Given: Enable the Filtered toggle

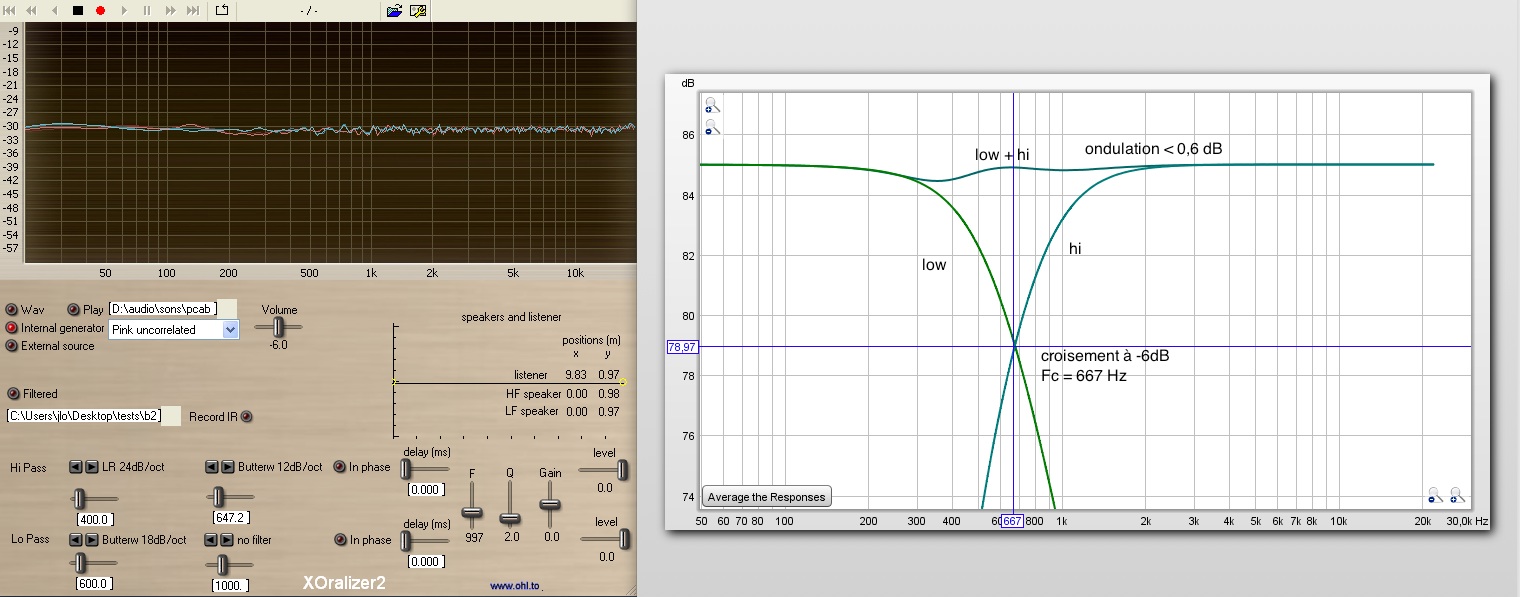Looking at the screenshot, I should (x=14, y=394).
